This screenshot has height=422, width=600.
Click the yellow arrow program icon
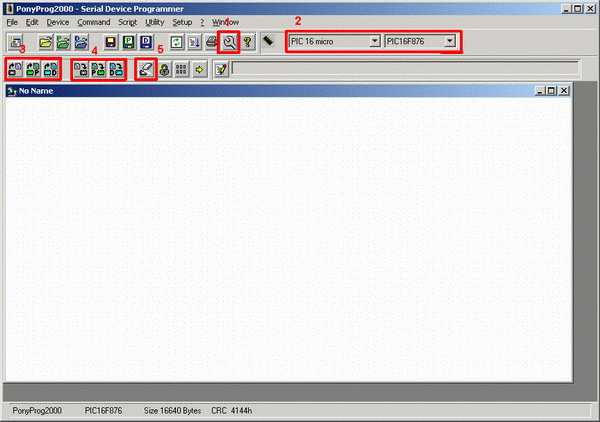pos(199,69)
